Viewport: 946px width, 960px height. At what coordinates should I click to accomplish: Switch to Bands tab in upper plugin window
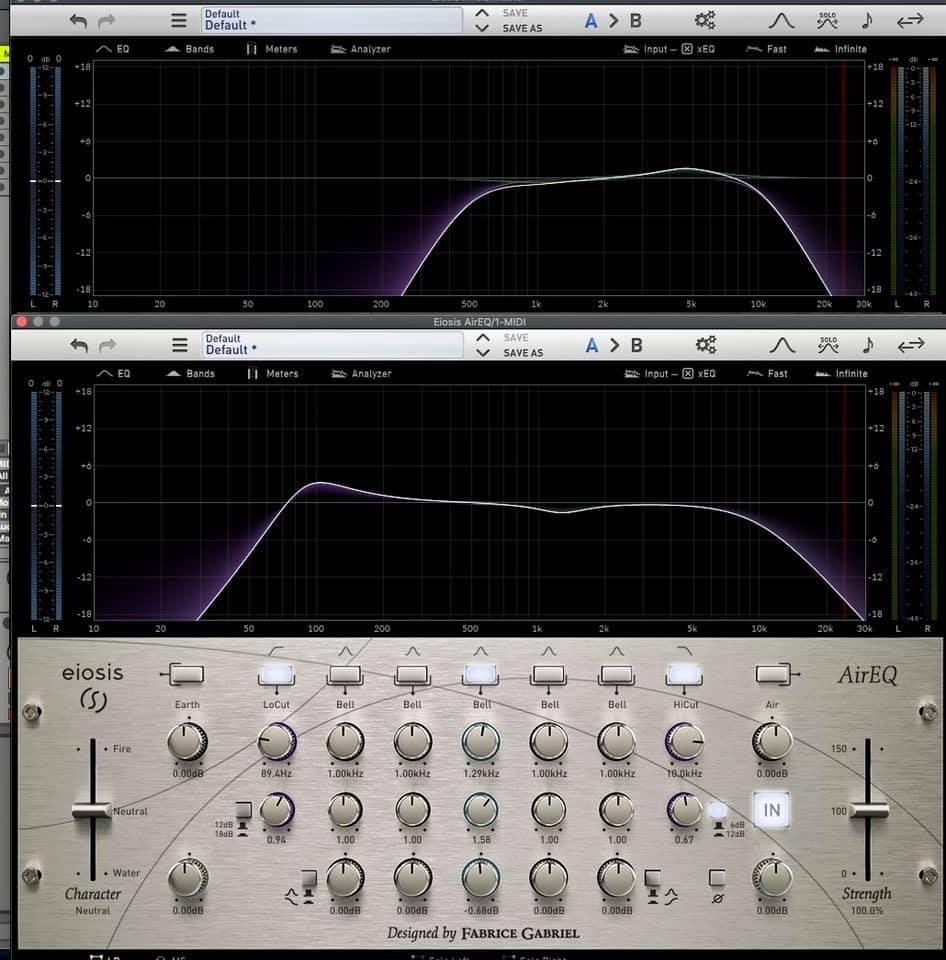tap(190, 49)
